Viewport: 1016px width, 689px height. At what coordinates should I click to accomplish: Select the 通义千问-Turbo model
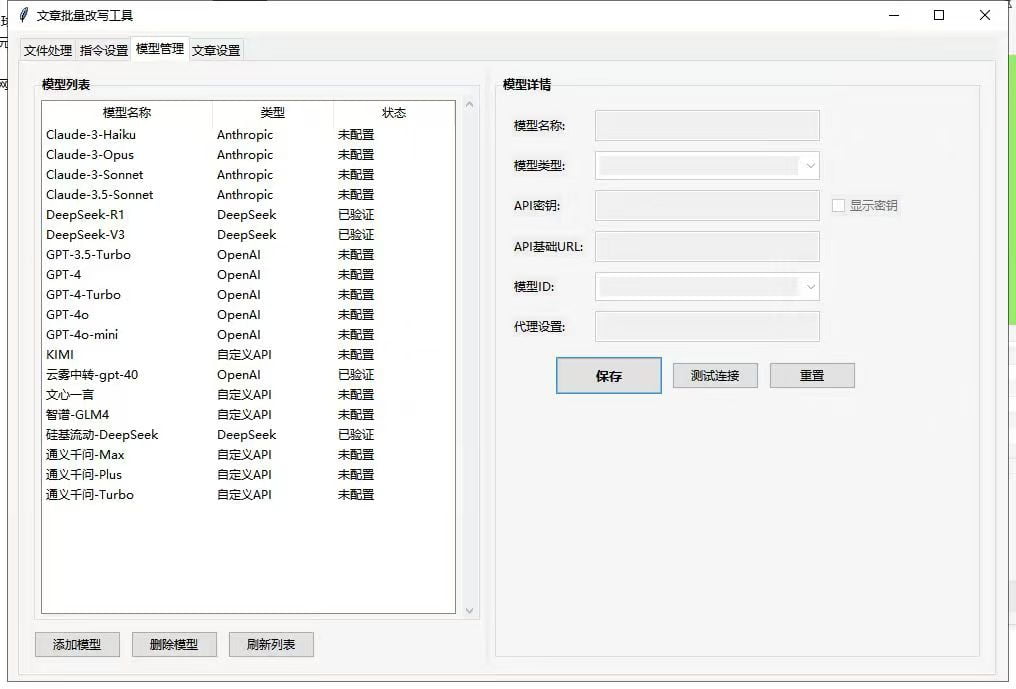pyautogui.click(x=248, y=495)
